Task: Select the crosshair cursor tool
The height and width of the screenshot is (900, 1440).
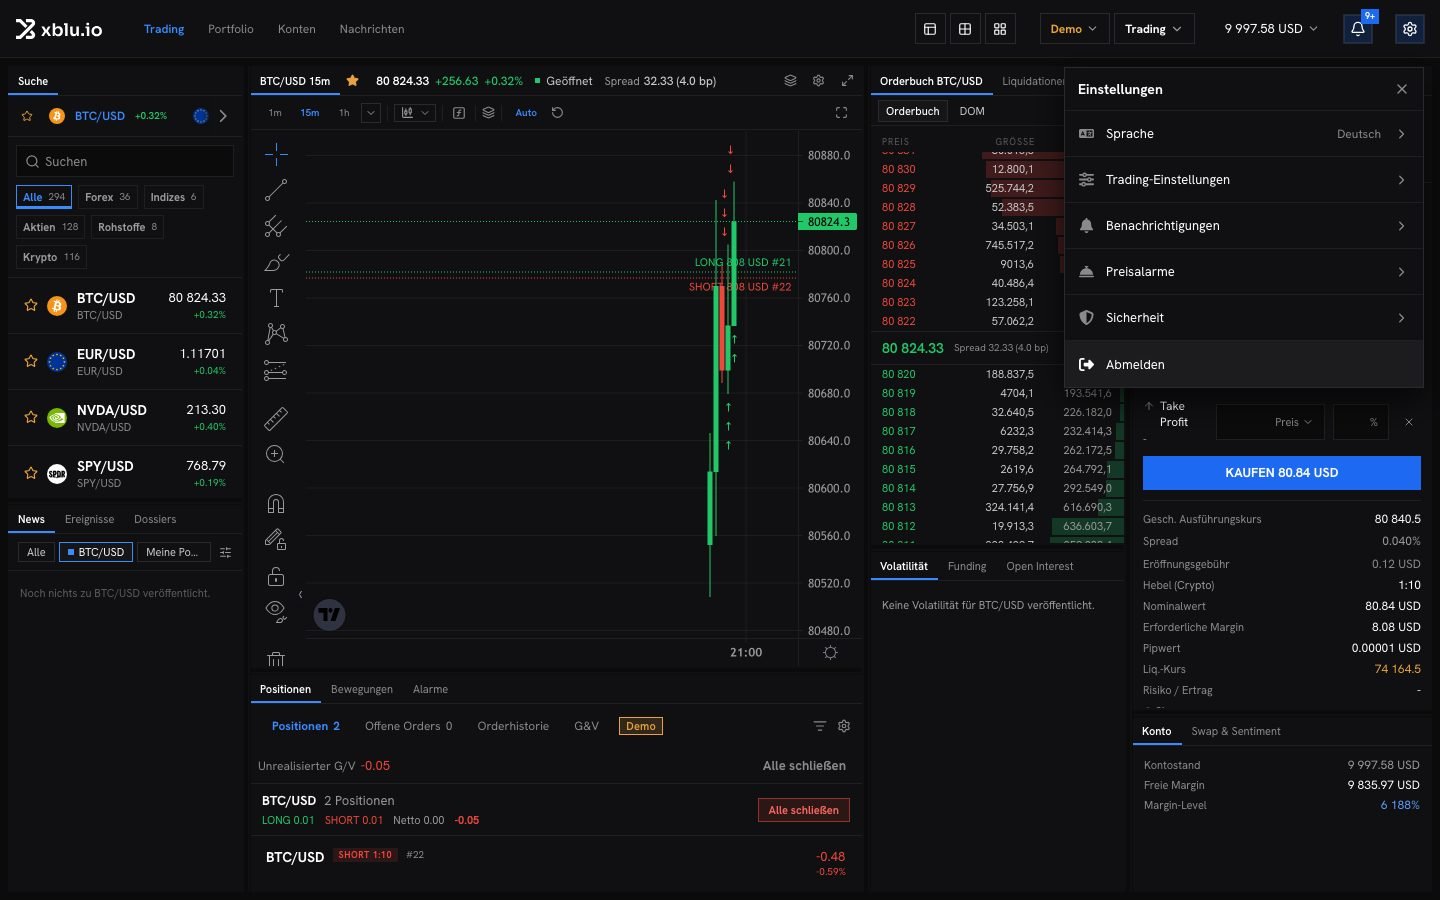Action: 276,153
